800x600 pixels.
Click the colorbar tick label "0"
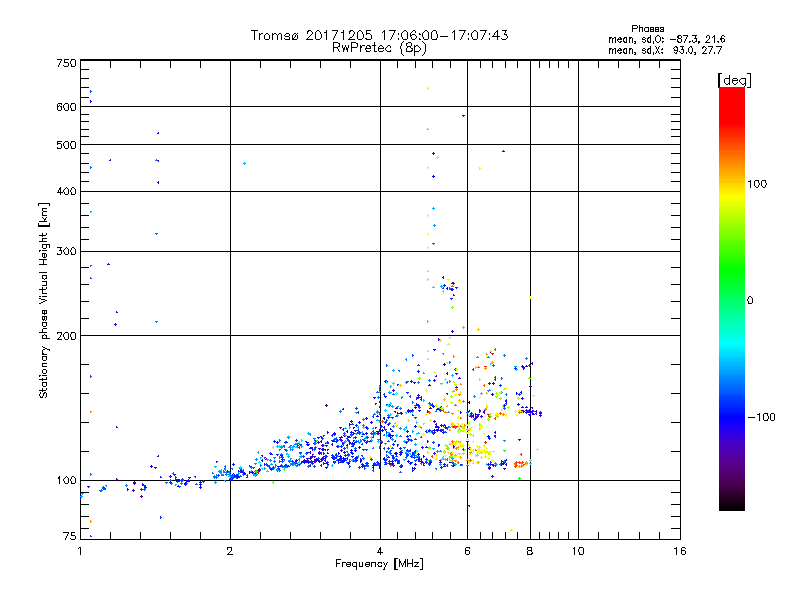pos(749,301)
